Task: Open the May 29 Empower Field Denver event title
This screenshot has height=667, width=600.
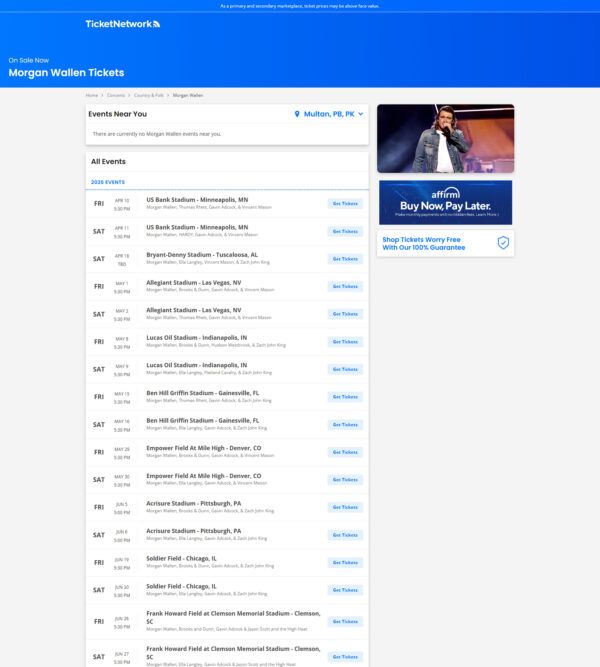Action: point(204,448)
